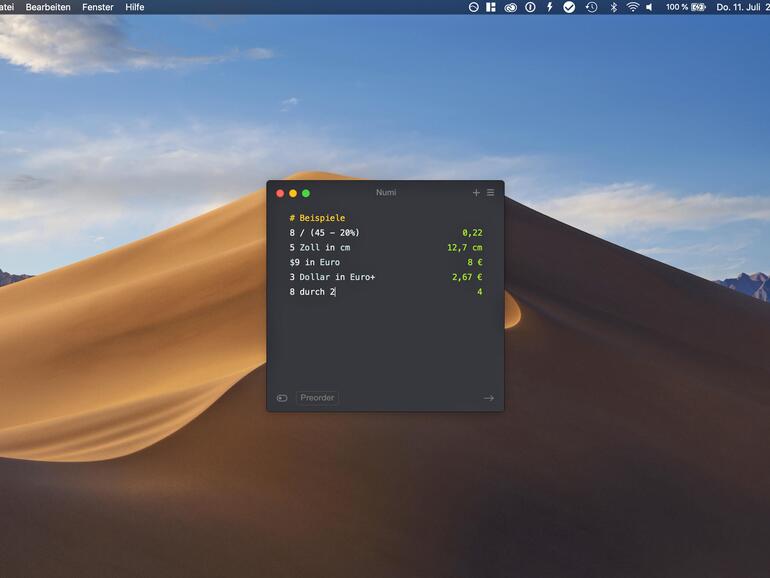Open the Hilfe menu
The width and height of the screenshot is (770, 578).
coord(135,7)
